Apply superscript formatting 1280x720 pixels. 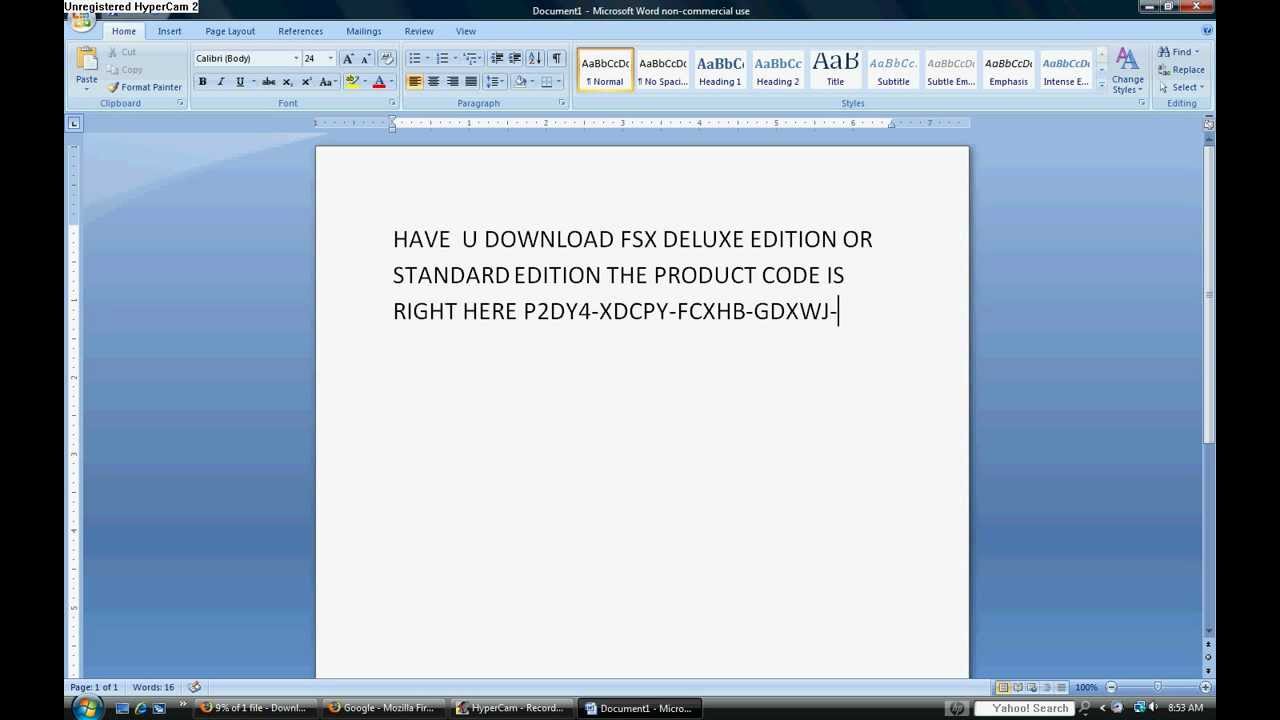click(306, 82)
